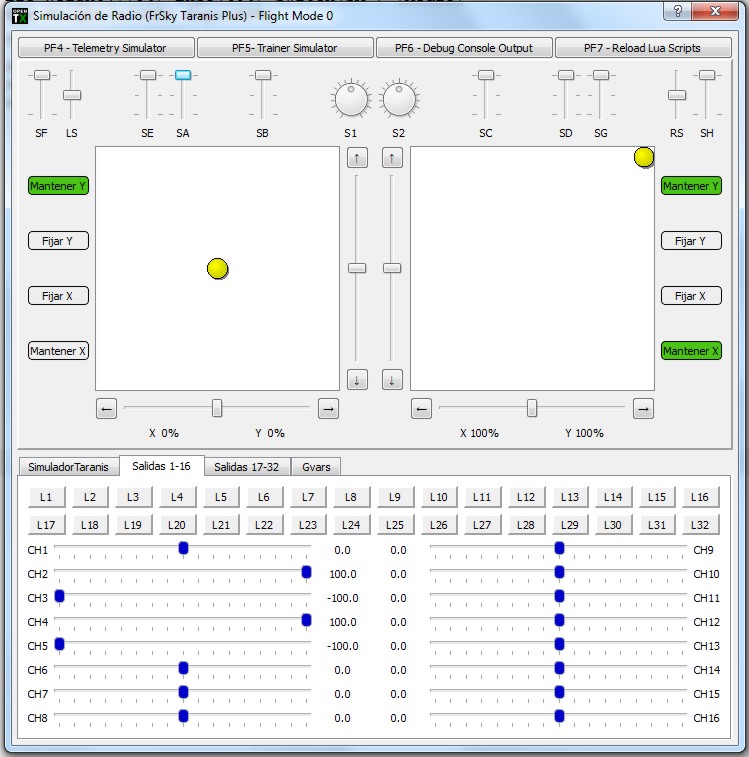Click the left arrow under the left stick
Viewport: 749px width, 757px height.
click(x=107, y=408)
